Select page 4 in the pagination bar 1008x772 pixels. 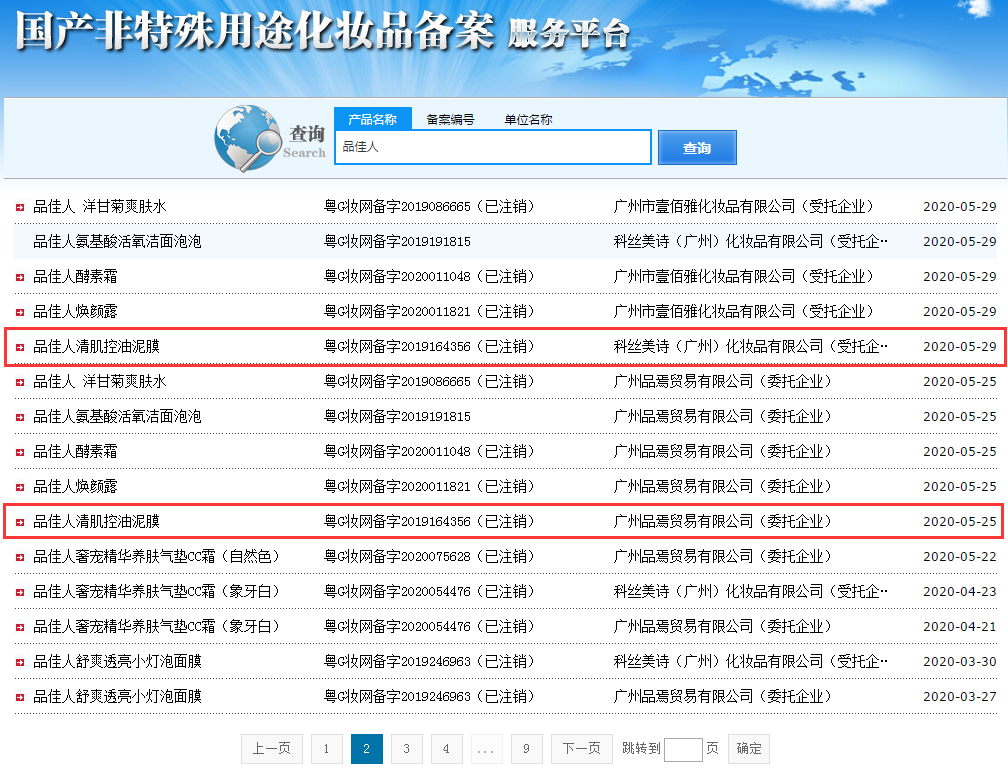[446, 748]
